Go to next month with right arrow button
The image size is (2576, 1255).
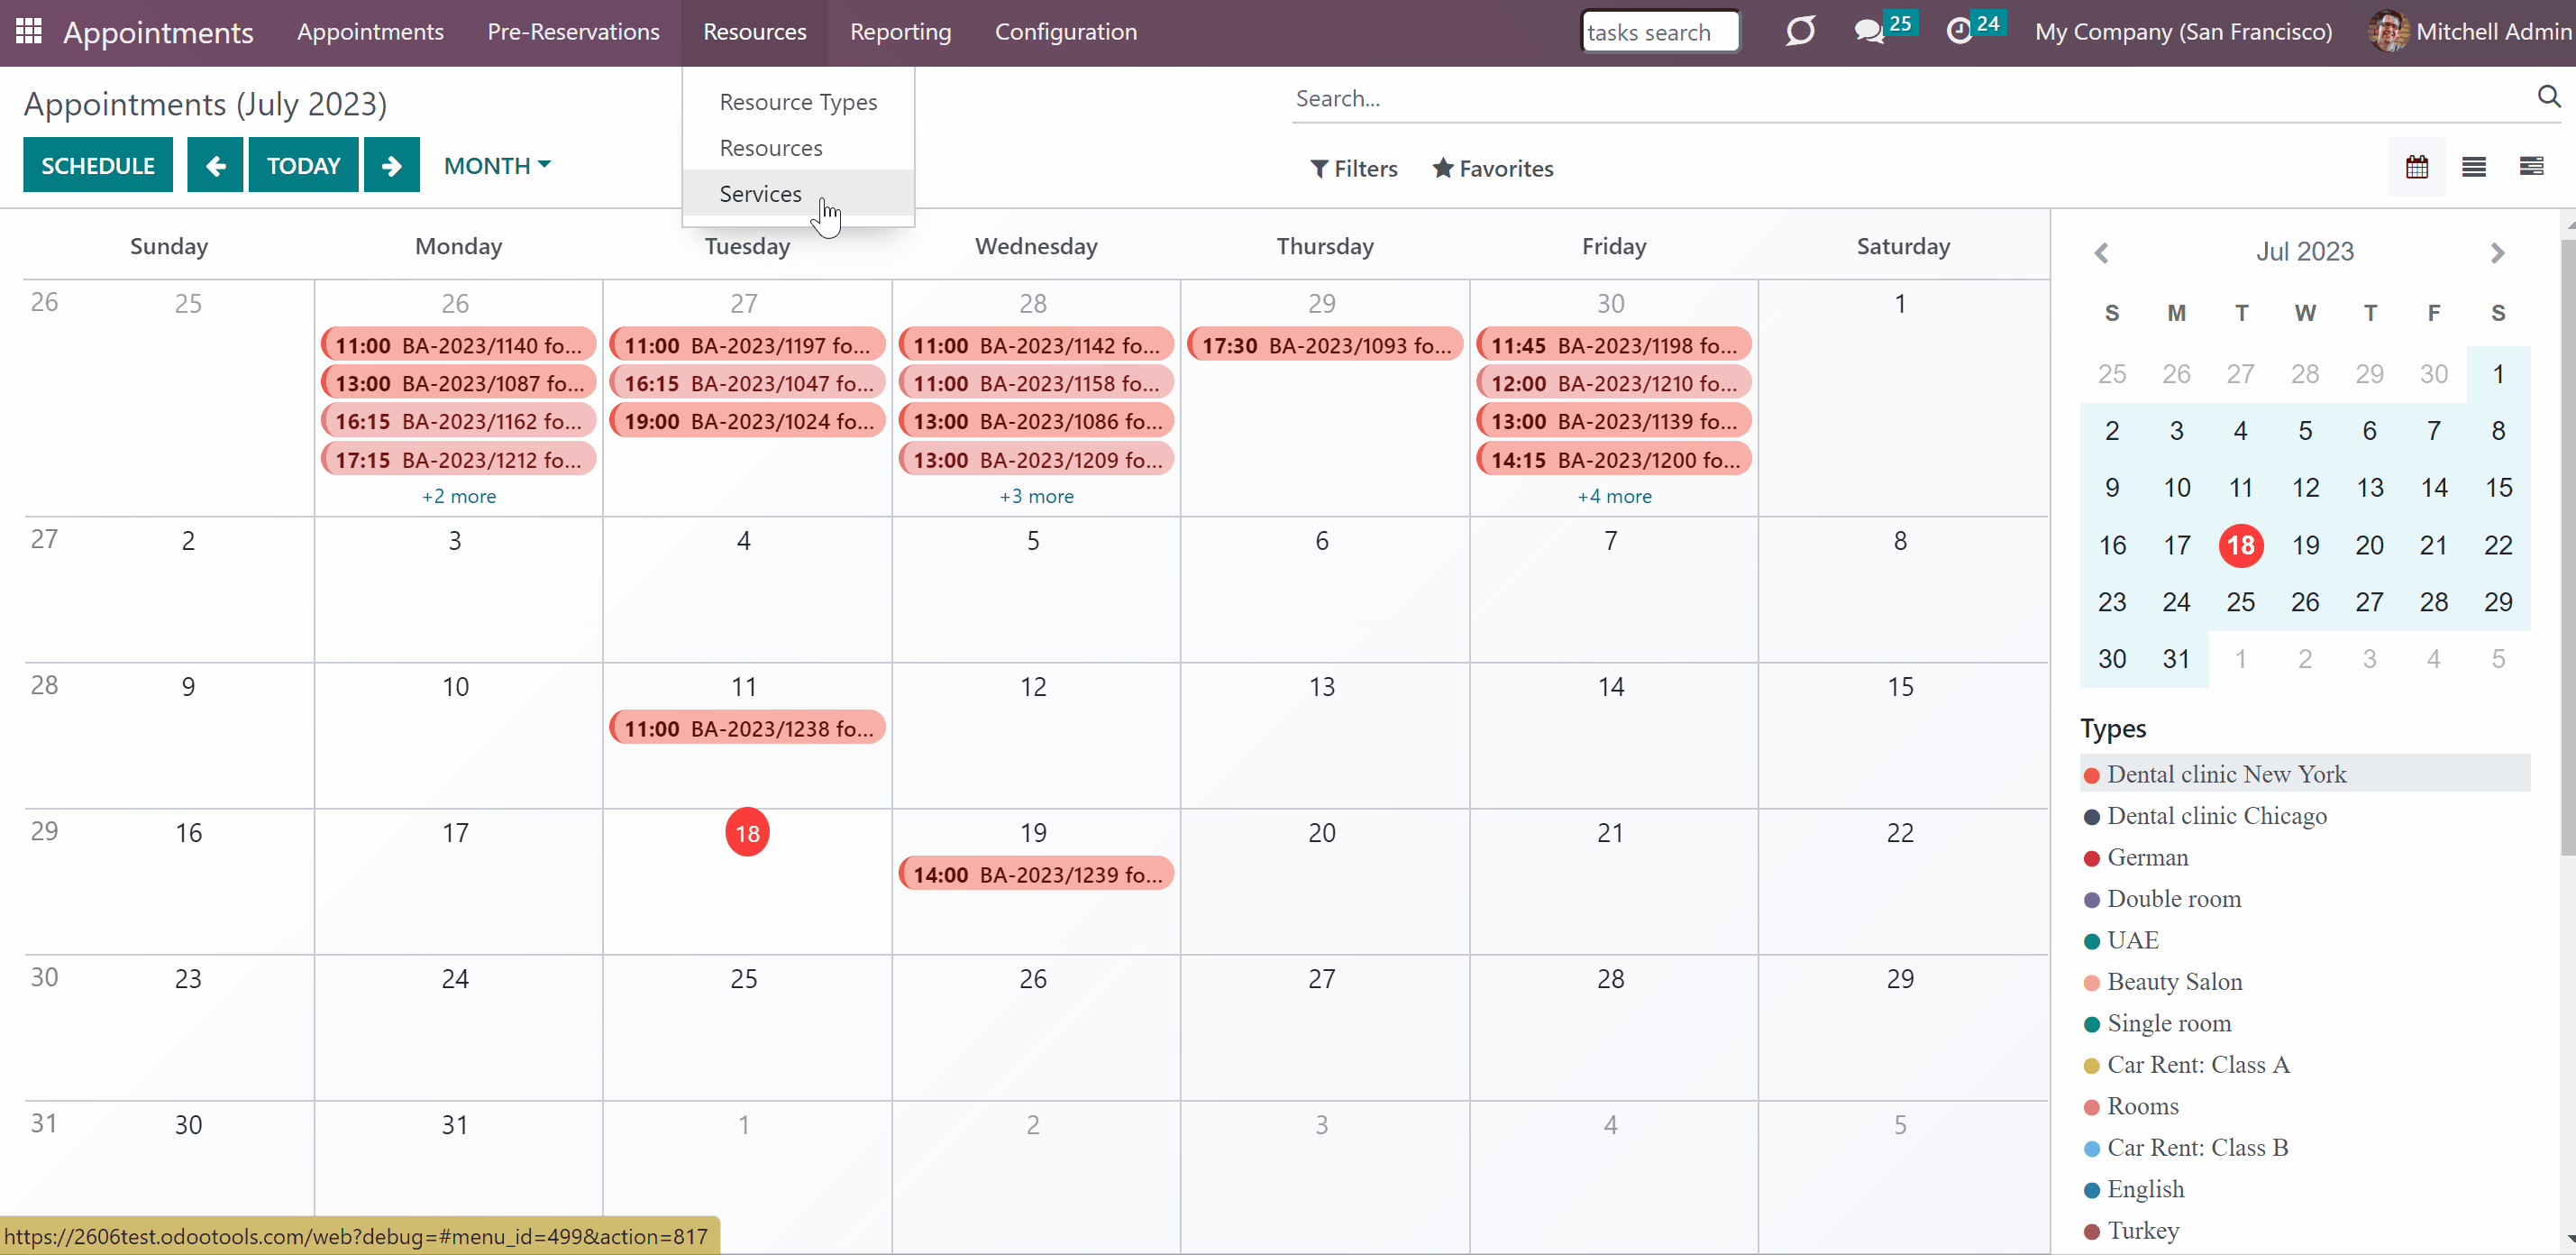point(391,165)
